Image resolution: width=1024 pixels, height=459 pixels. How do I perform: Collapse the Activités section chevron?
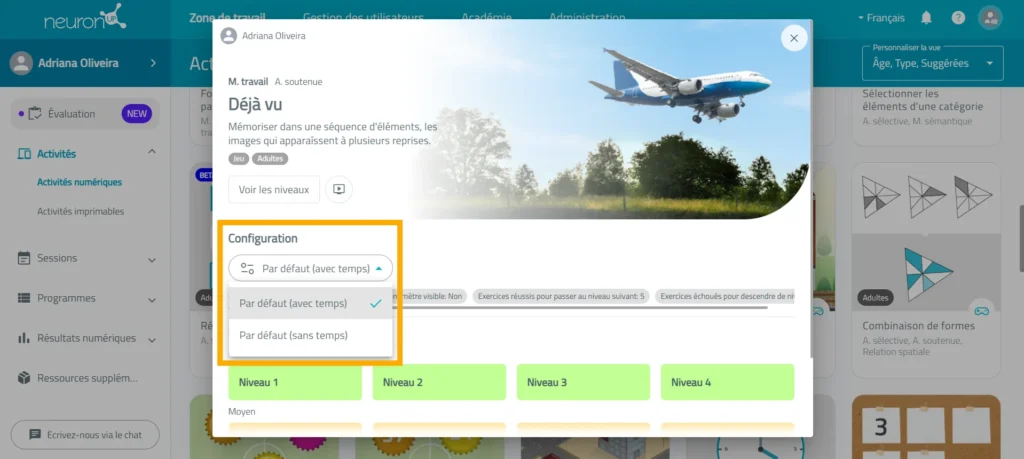pos(152,151)
